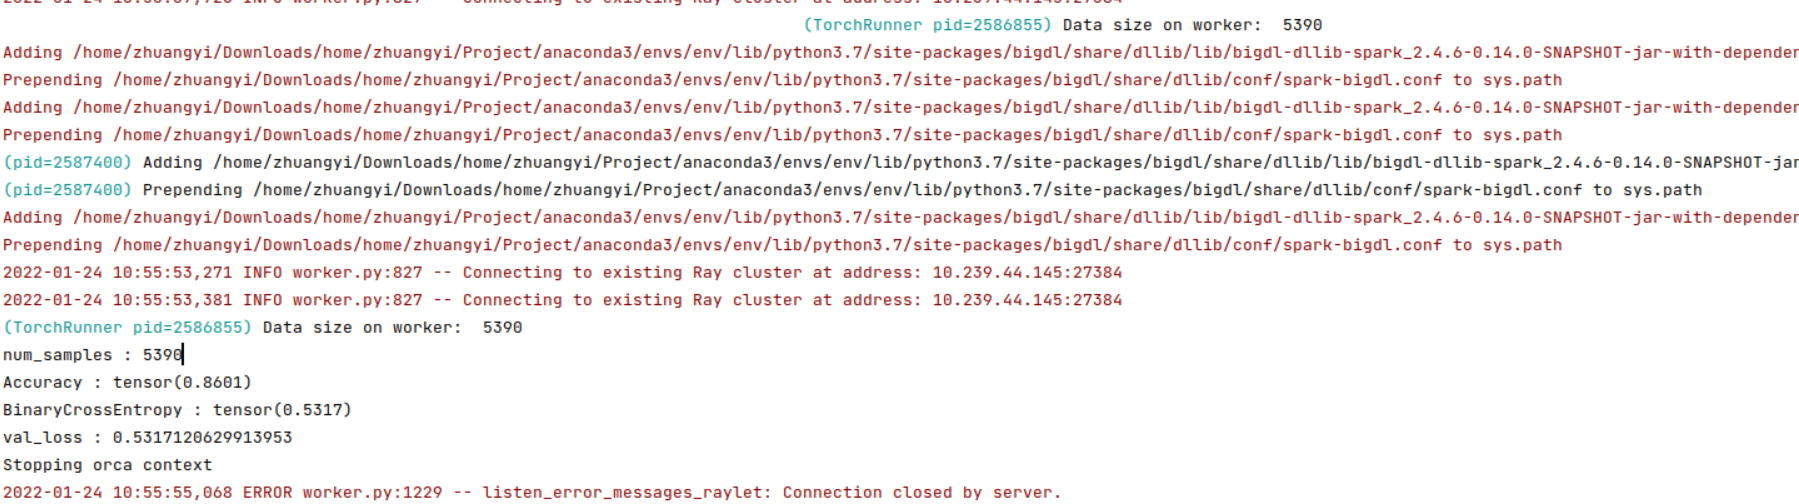This screenshot has height=504, width=1799.
Task: Click the worker.py:1229 reference
Action: coord(372,492)
